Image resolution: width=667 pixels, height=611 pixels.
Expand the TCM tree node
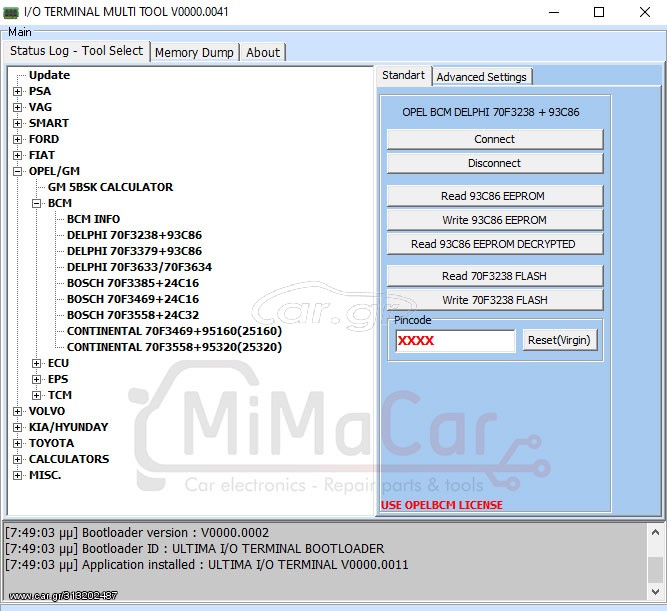tap(37, 395)
